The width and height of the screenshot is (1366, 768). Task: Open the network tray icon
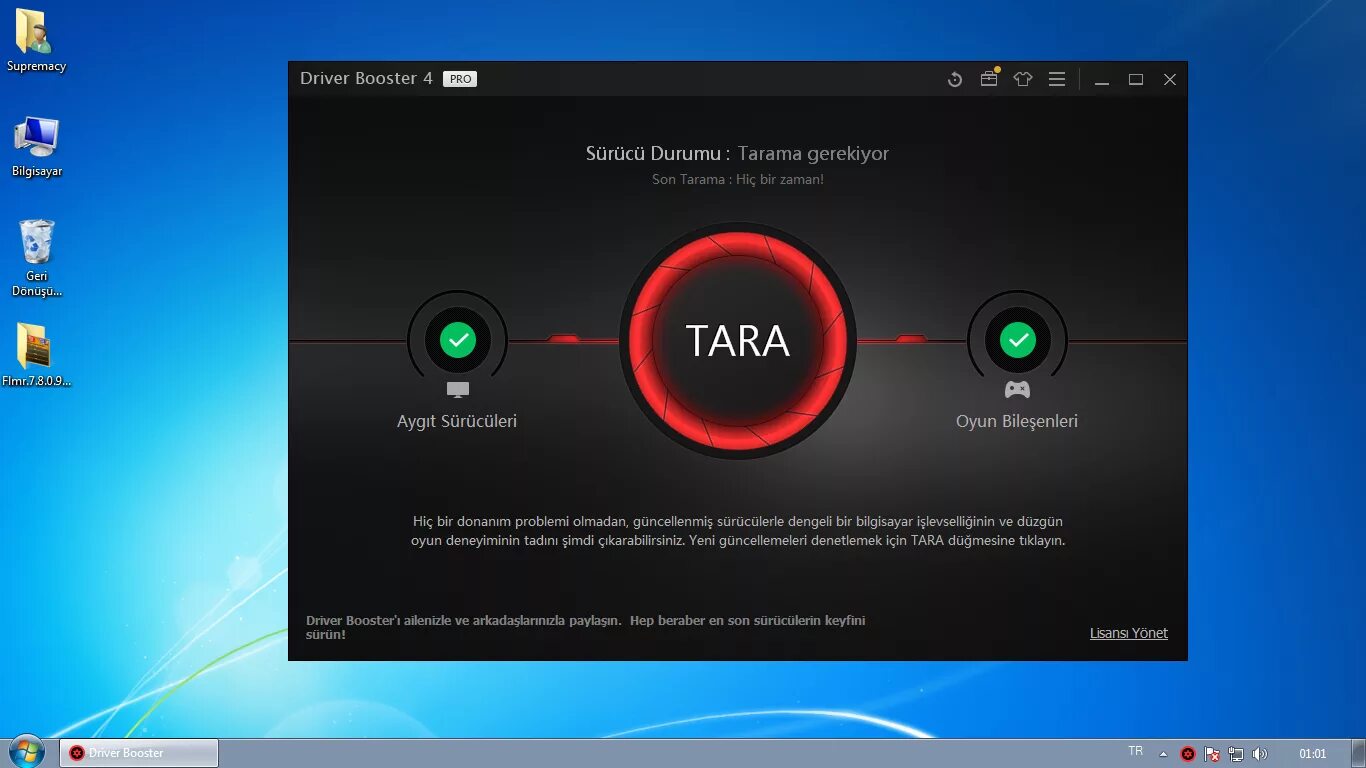pyautogui.click(x=1236, y=754)
